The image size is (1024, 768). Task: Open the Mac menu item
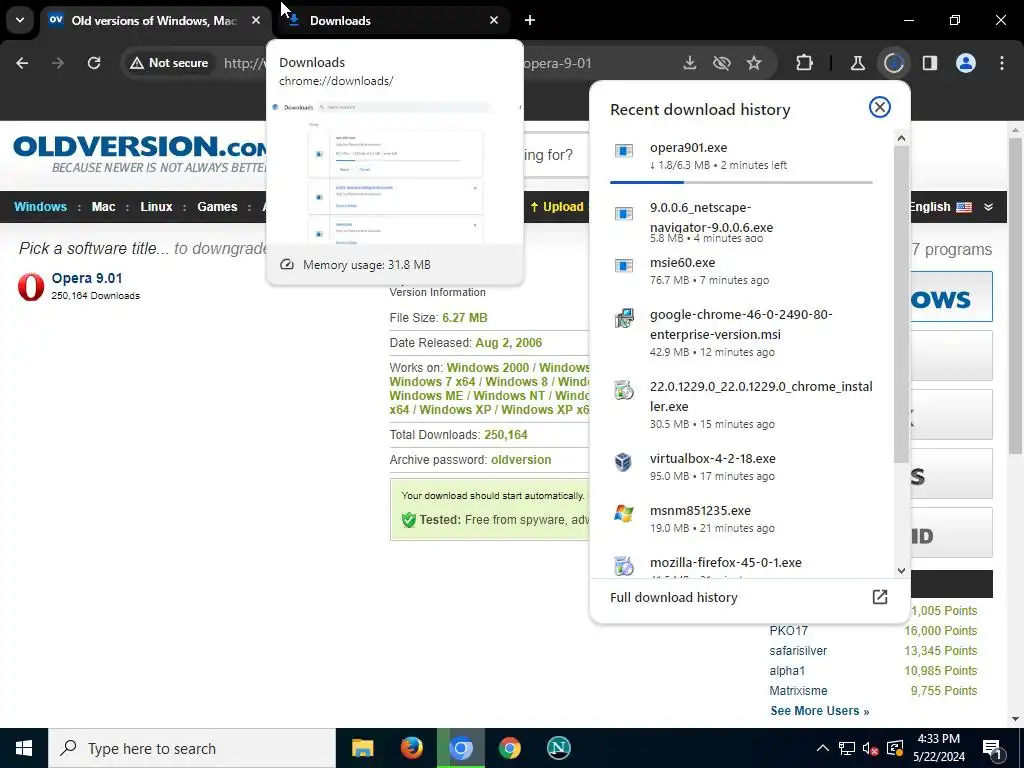point(103,207)
